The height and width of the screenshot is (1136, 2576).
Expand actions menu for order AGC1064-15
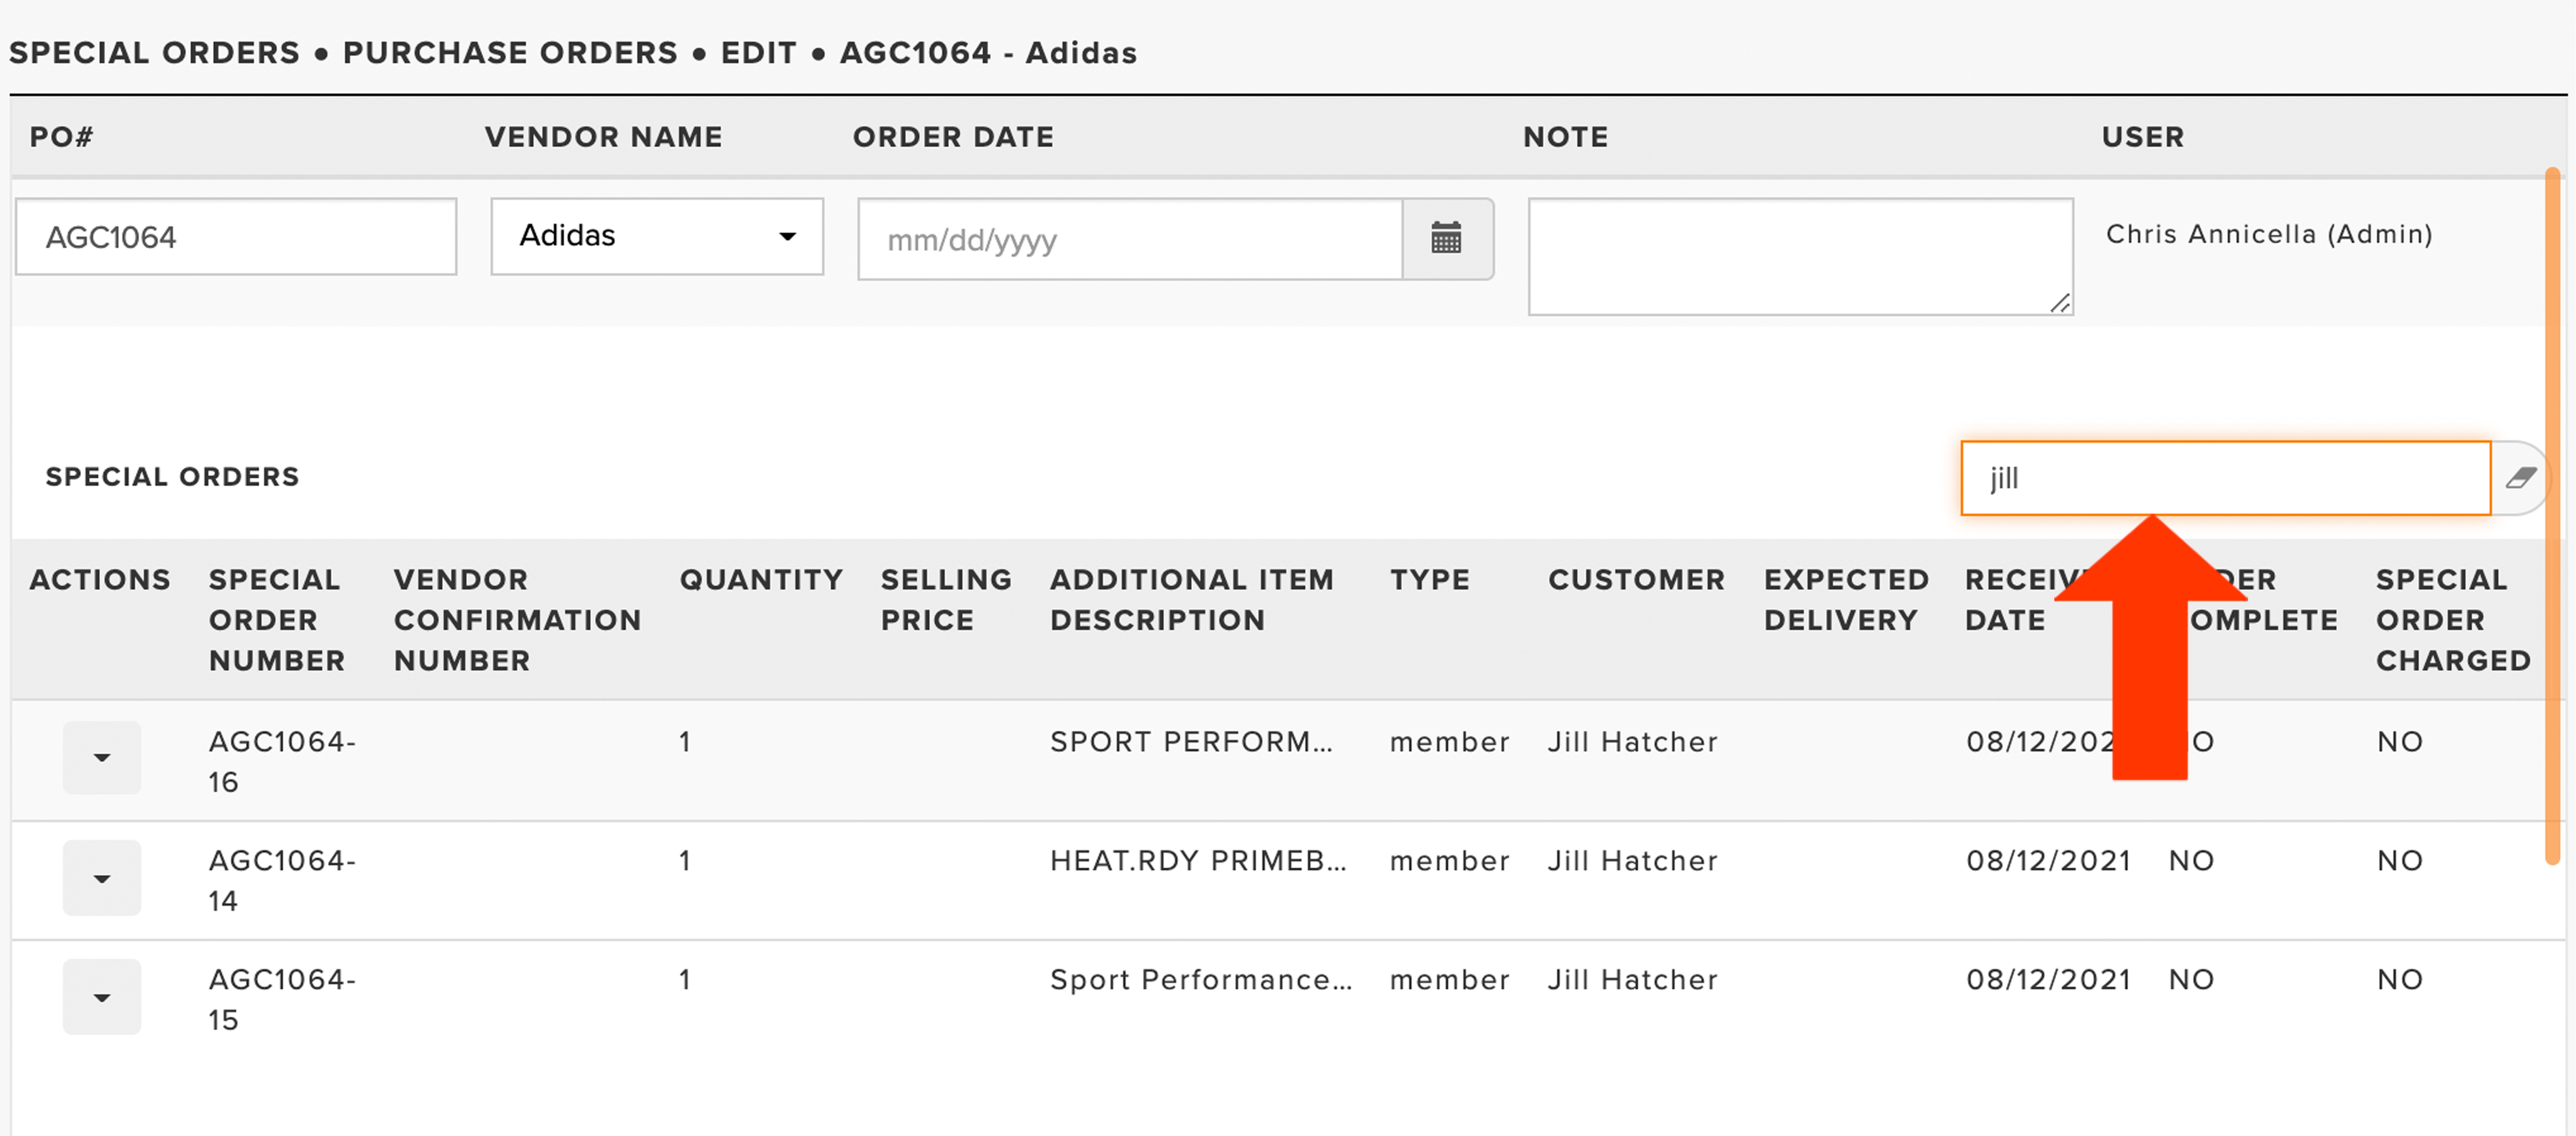pyautogui.click(x=102, y=997)
